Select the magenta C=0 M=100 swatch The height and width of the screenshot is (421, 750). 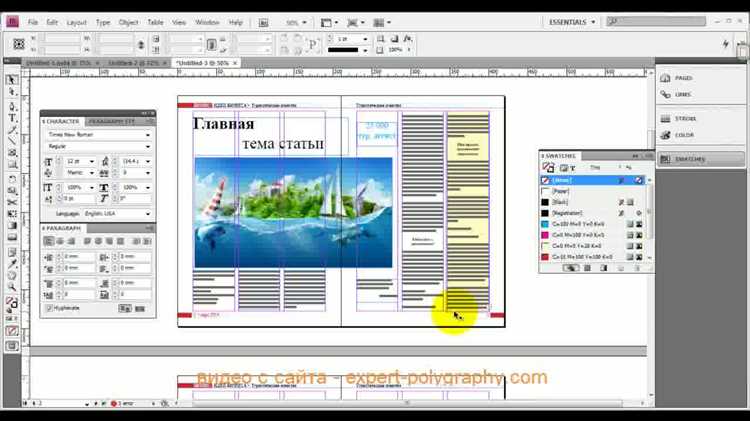click(x=593, y=235)
